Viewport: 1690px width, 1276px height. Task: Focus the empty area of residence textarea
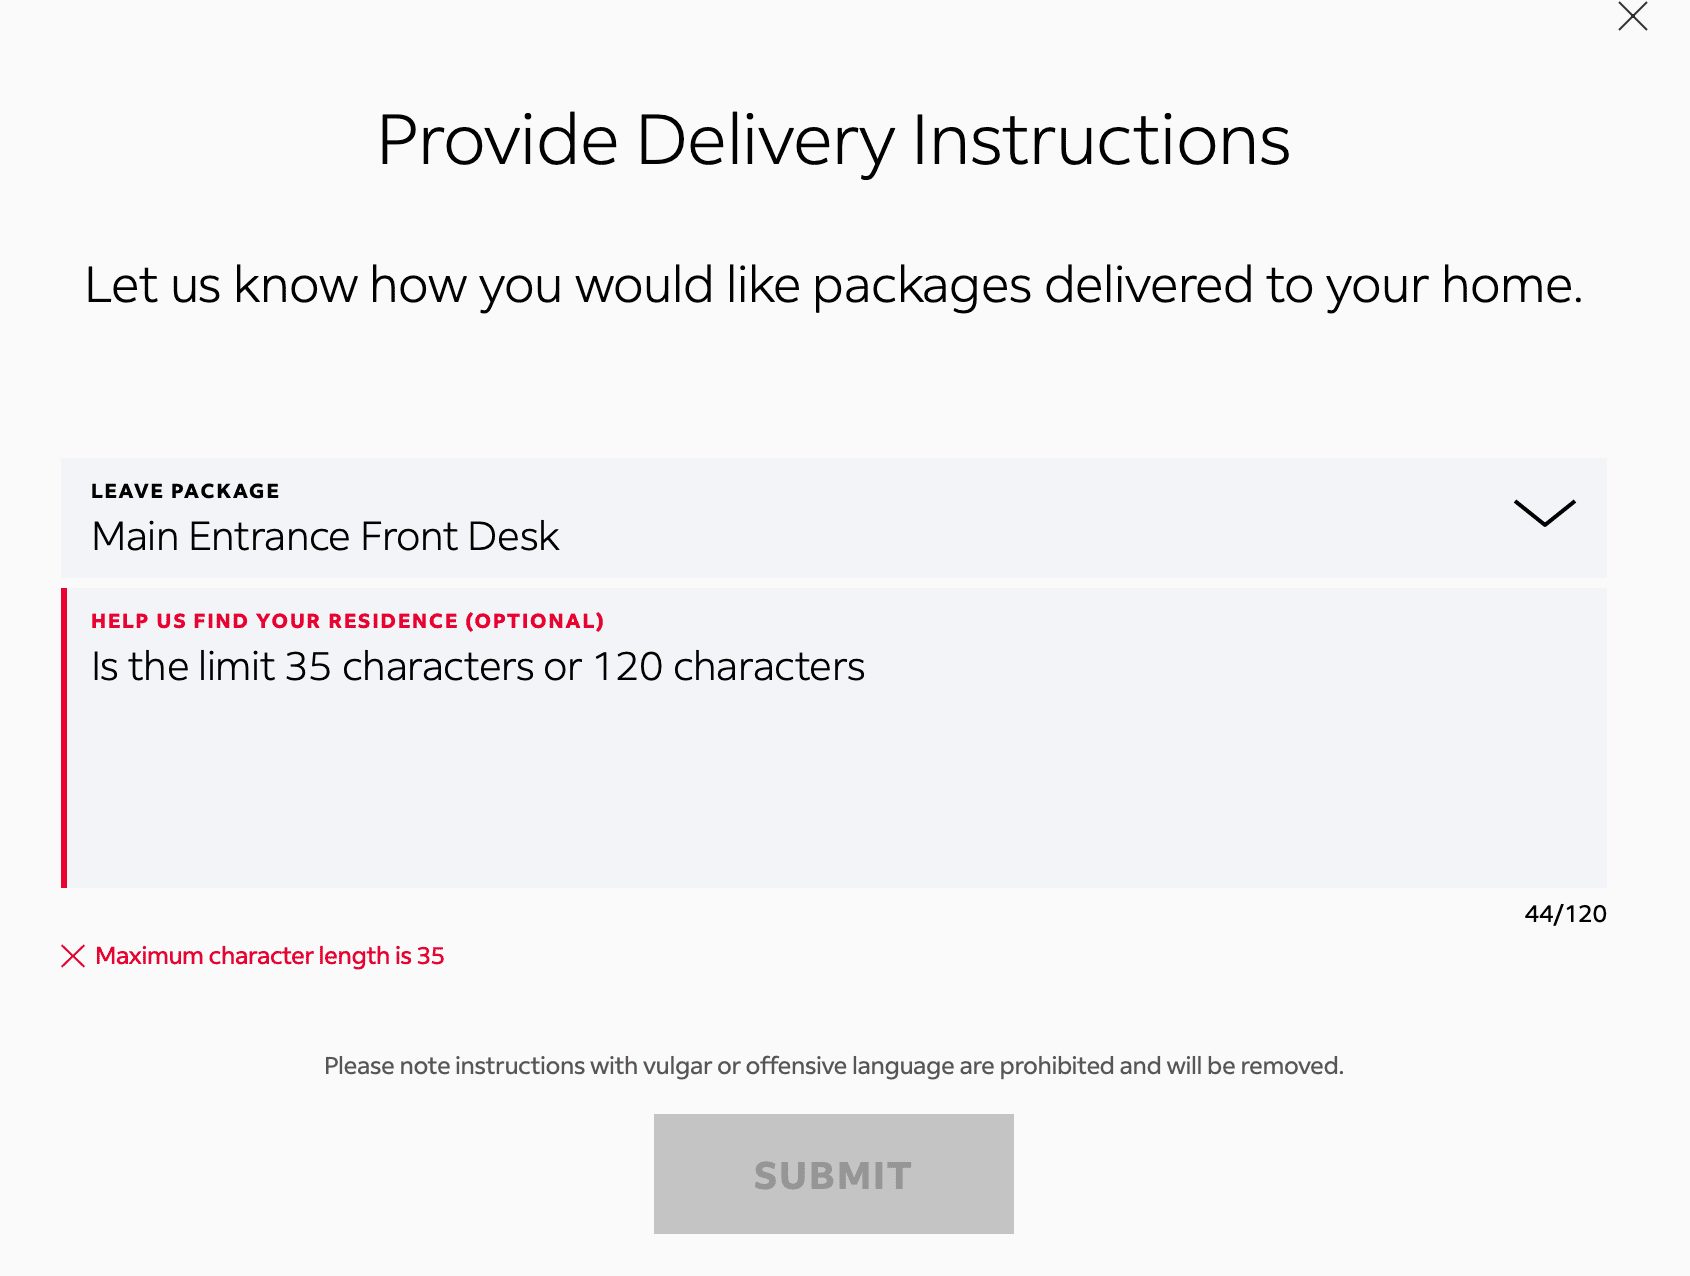(x=834, y=790)
